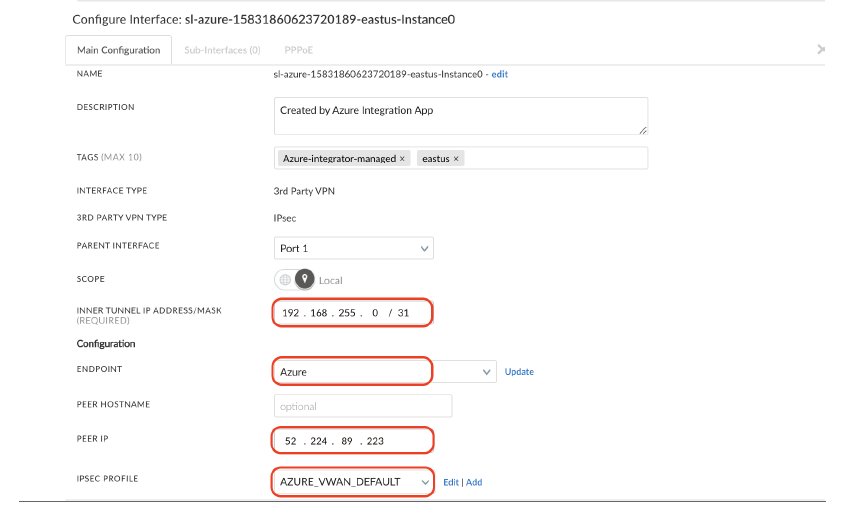The width and height of the screenshot is (842, 507).
Task: Click Add link for IPsec Profile
Action: pyautogui.click(x=474, y=482)
